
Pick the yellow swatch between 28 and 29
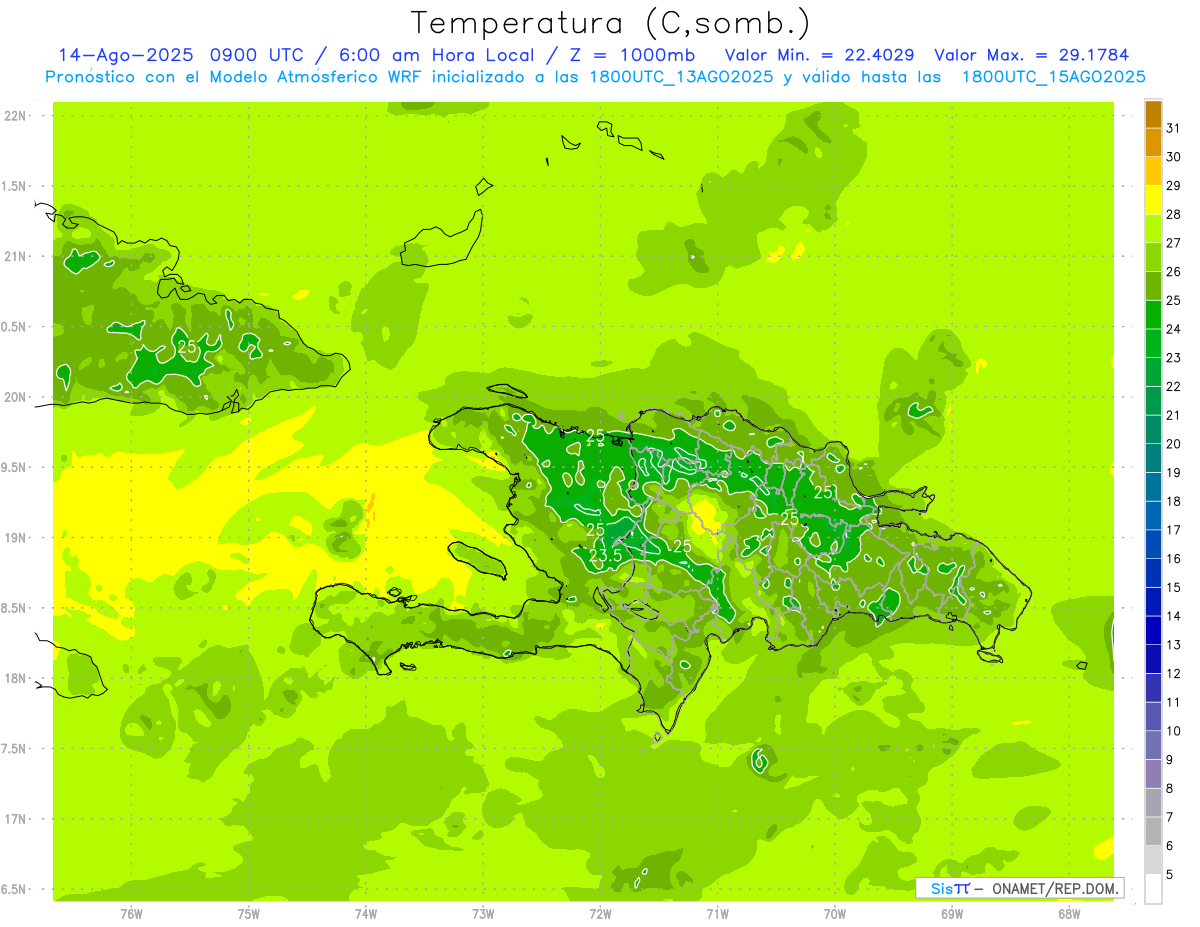[1153, 200]
